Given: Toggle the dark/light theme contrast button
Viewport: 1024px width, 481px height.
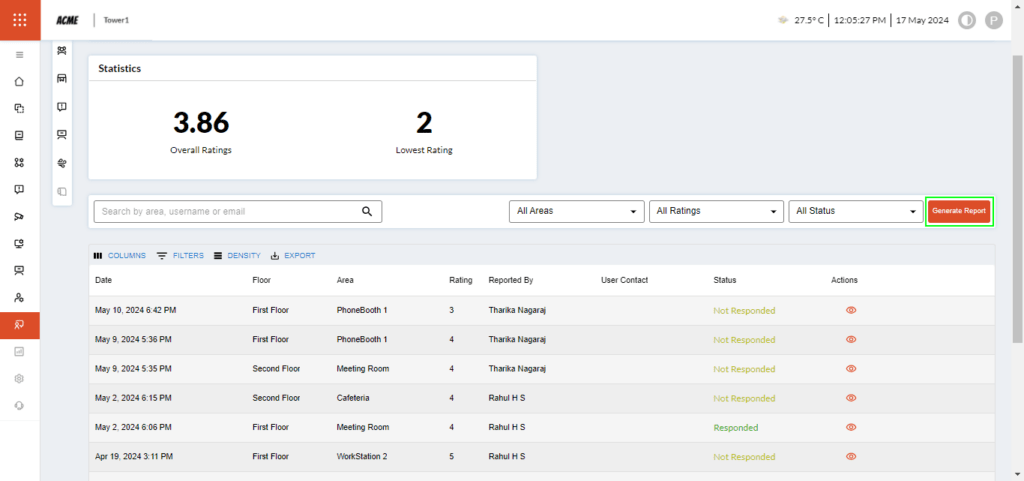Looking at the screenshot, I should click(x=966, y=20).
